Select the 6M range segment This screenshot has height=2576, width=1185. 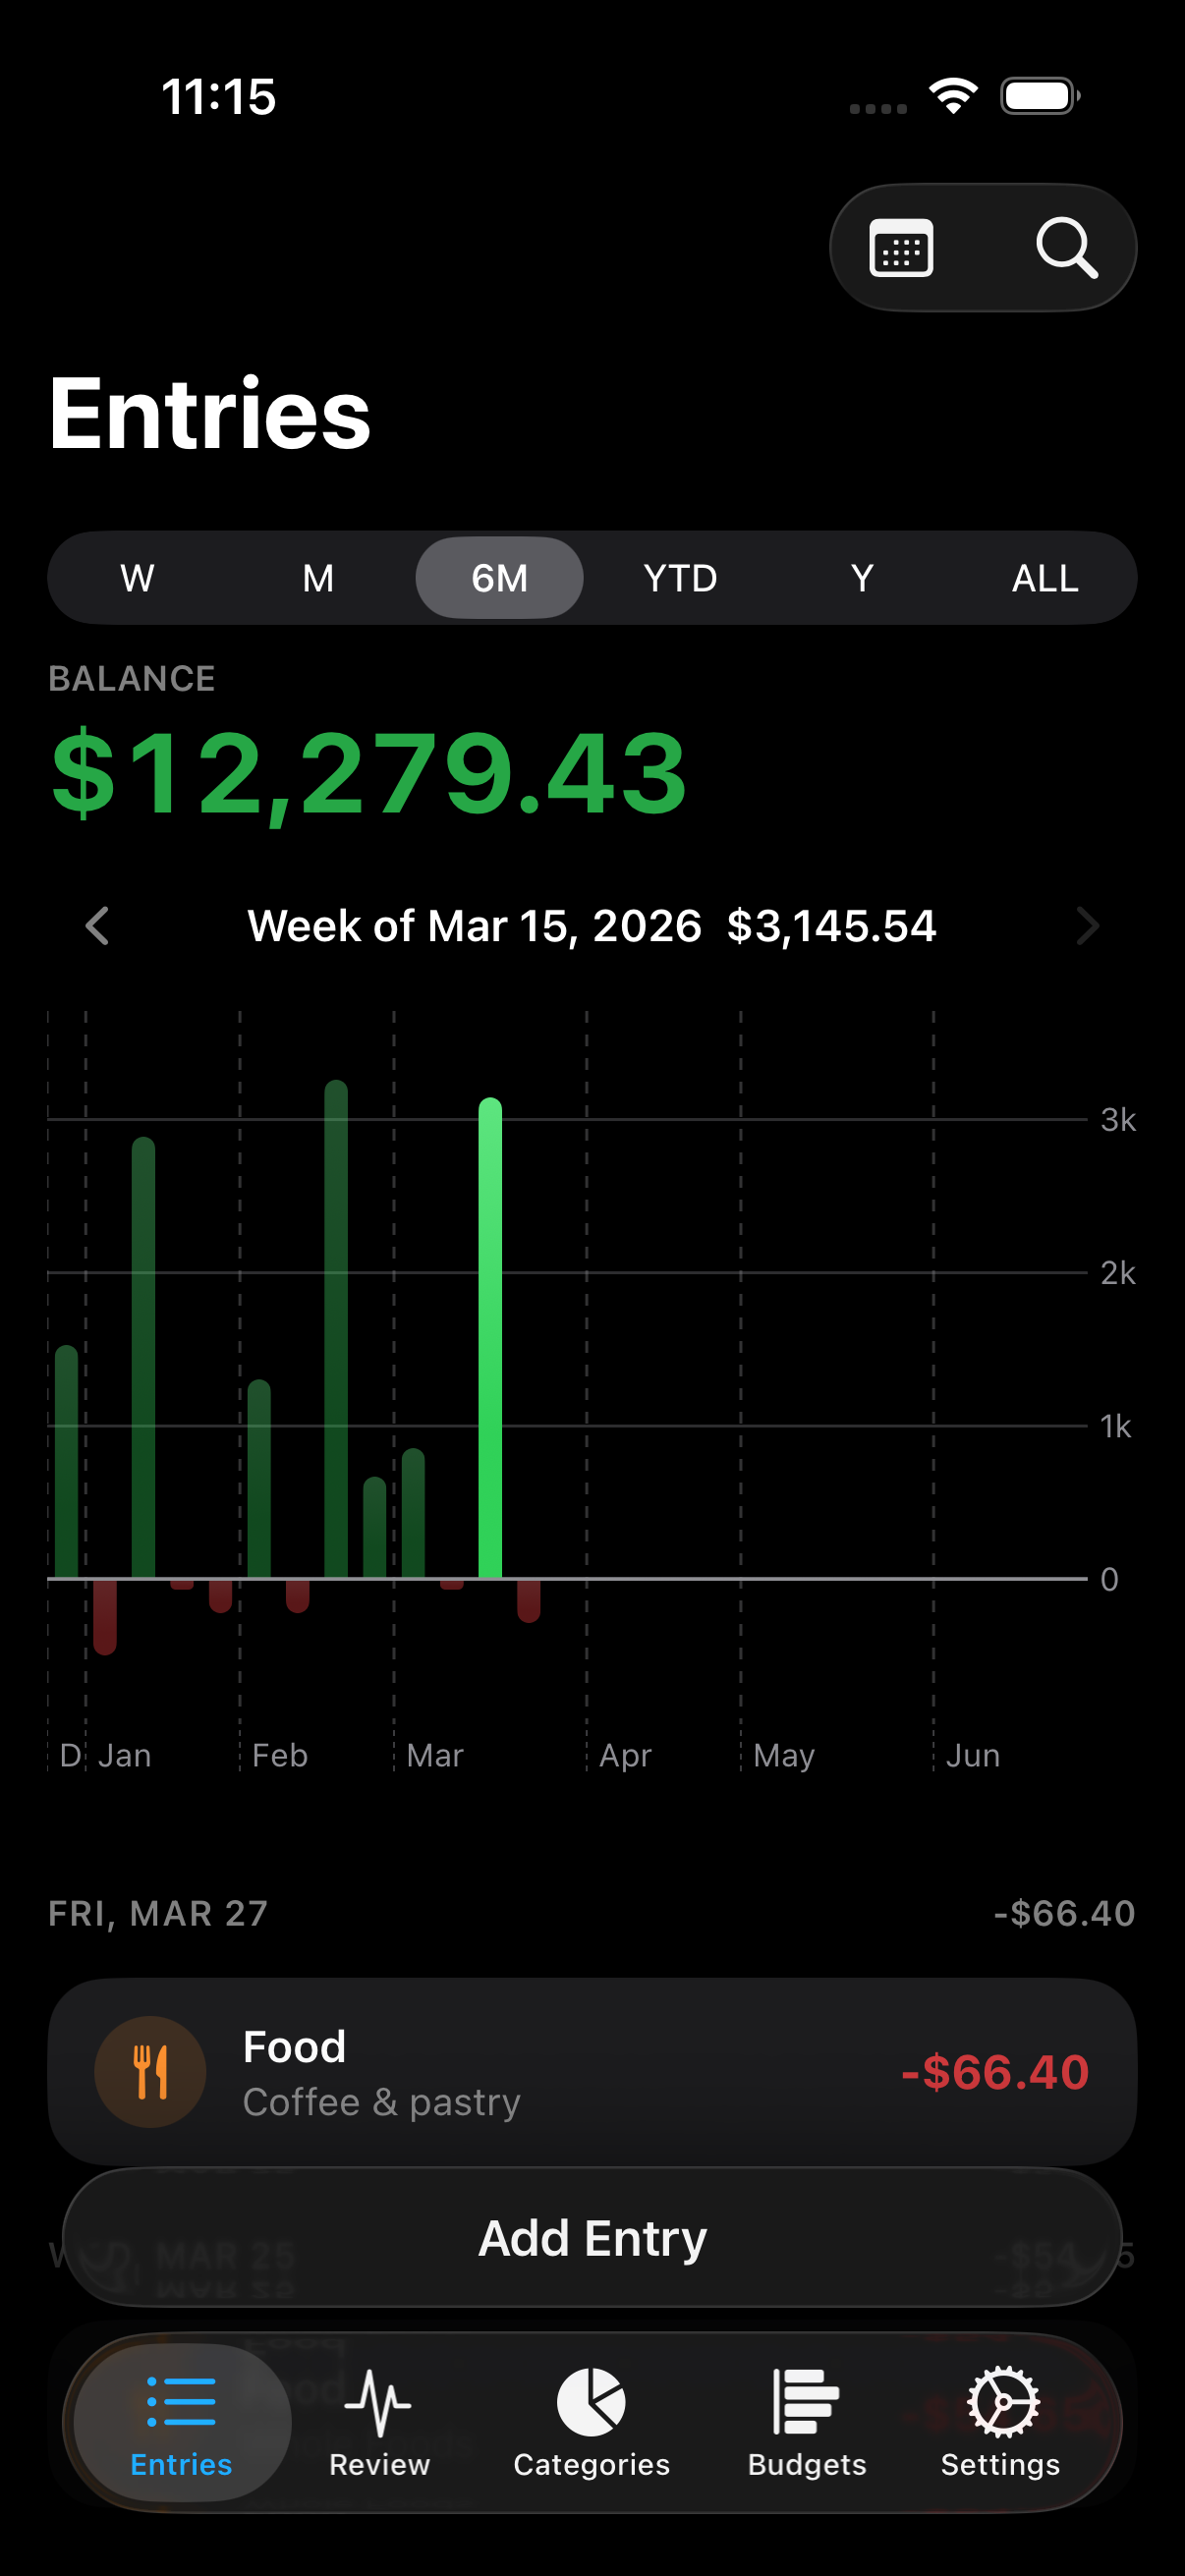point(499,578)
